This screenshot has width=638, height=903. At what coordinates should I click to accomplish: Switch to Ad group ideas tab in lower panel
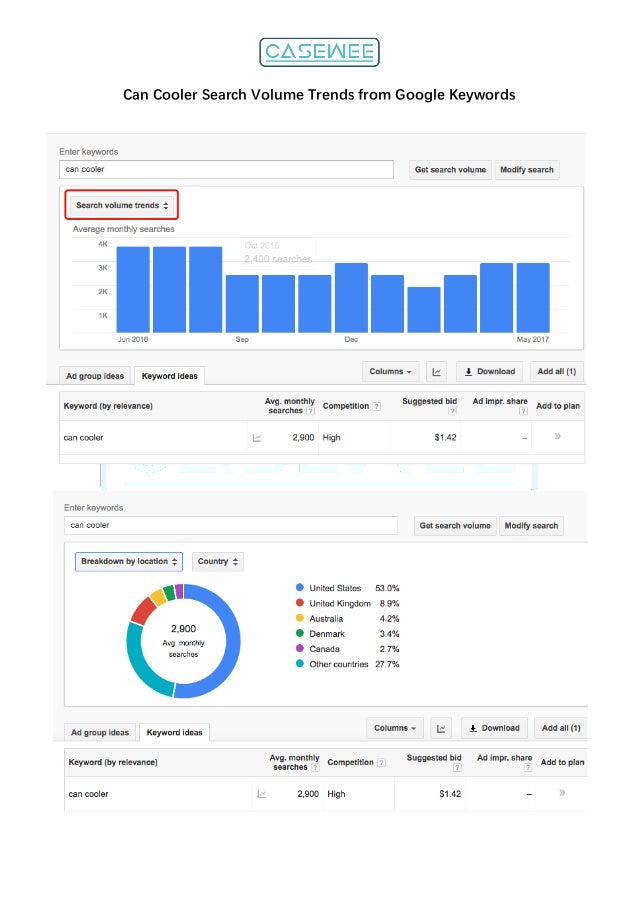pos(100,733)
